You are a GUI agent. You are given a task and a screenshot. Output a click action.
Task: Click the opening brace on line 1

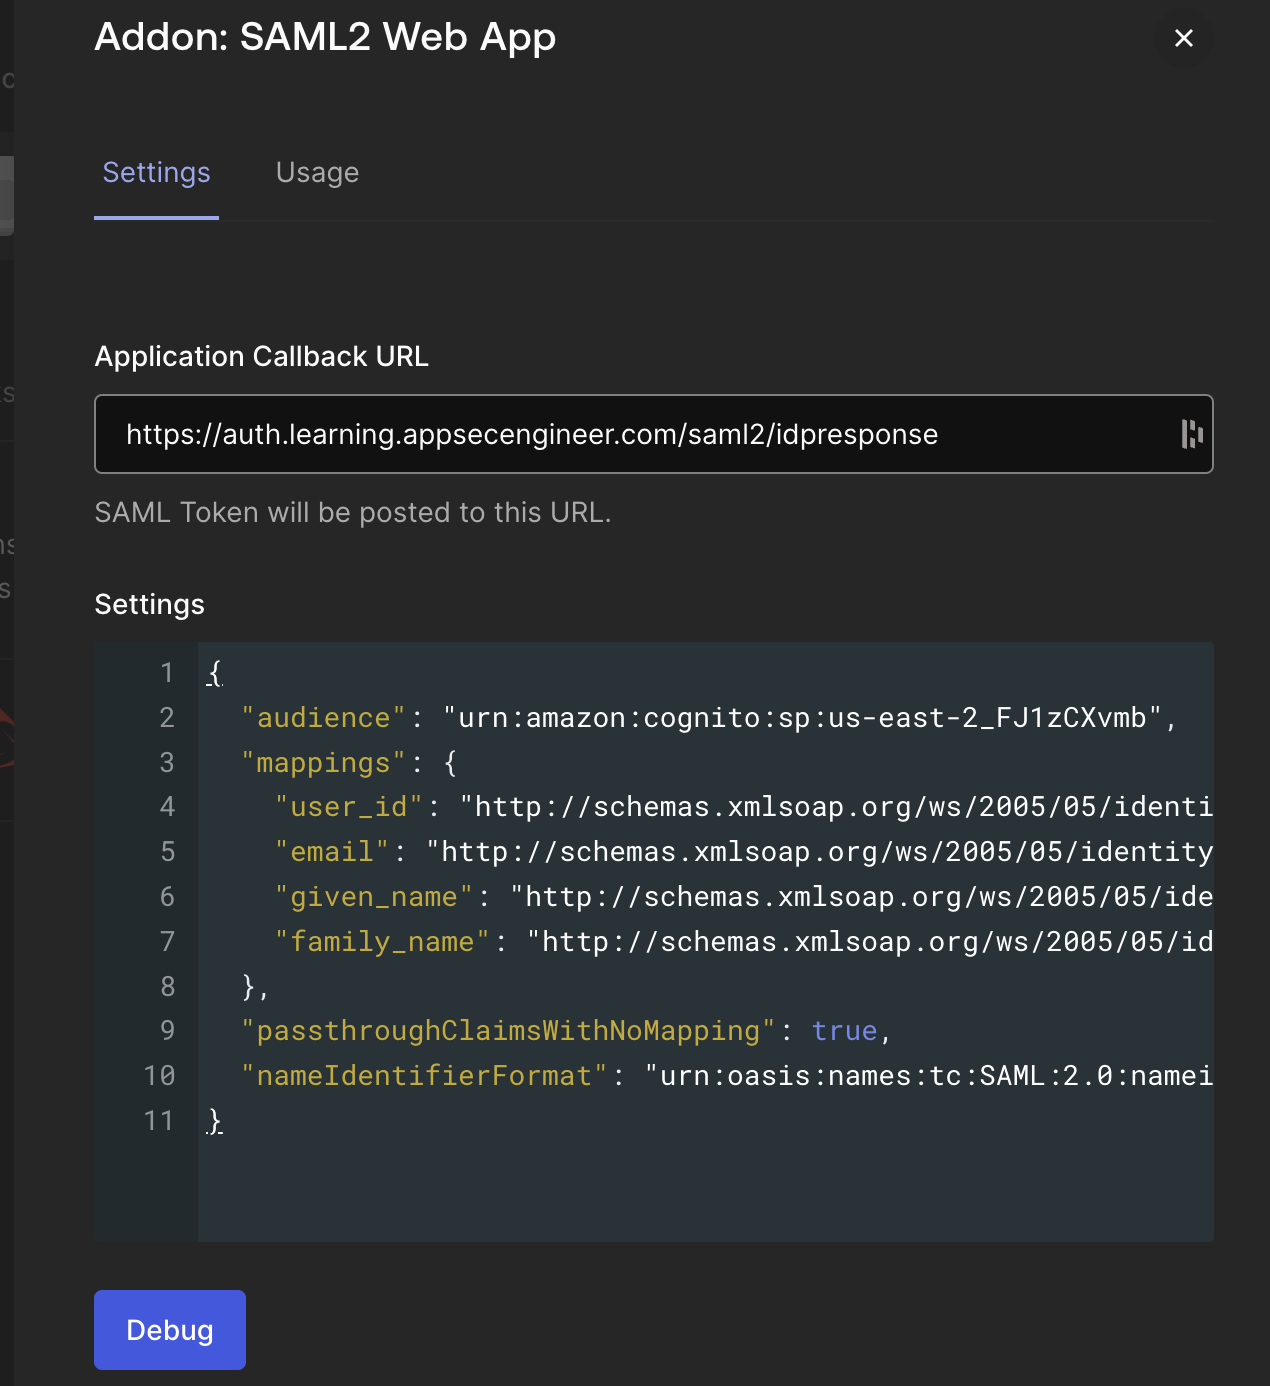point(214,673)
